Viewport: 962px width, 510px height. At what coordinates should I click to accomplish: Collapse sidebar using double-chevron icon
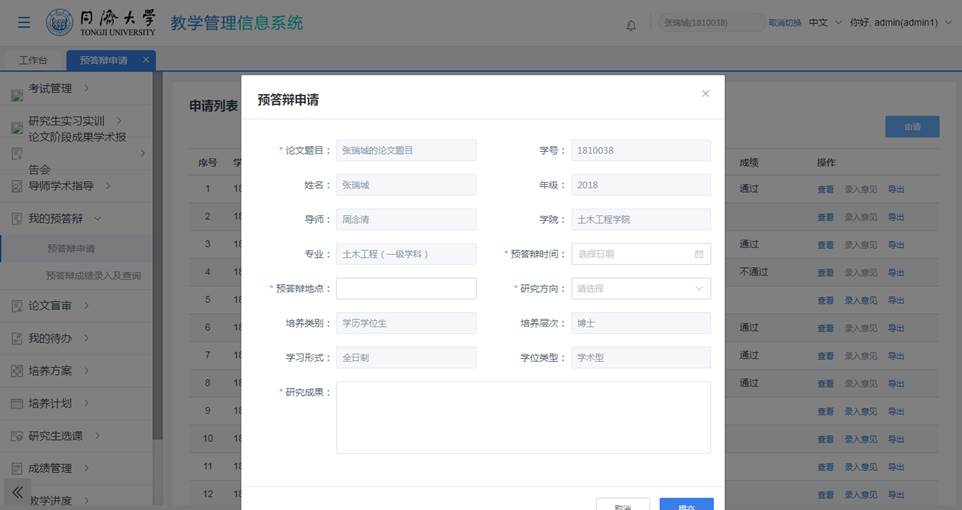point(17,492)
